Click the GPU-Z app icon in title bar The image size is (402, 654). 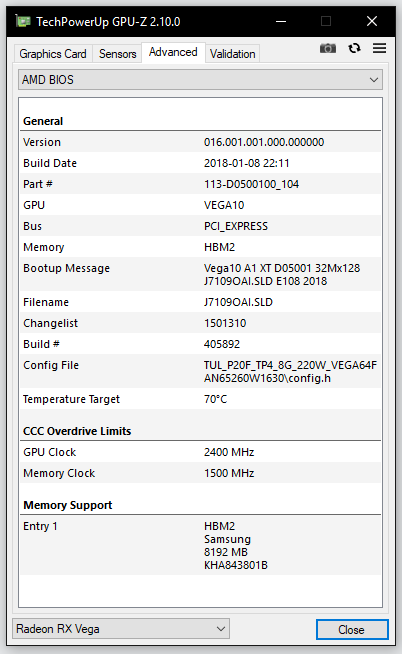(23, 21)
